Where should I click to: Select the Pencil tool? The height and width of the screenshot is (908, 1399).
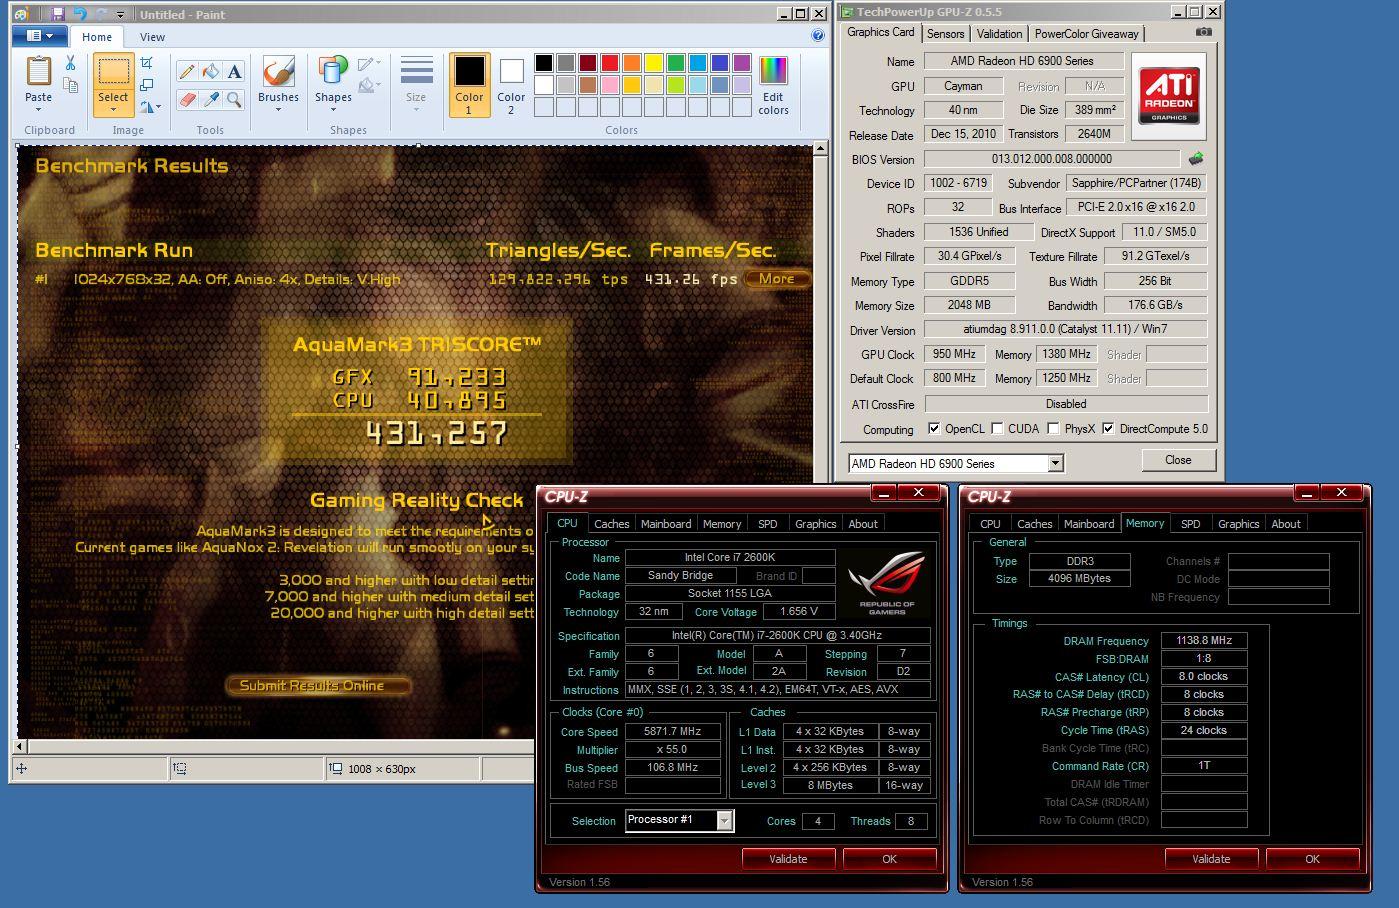[187, 72]
